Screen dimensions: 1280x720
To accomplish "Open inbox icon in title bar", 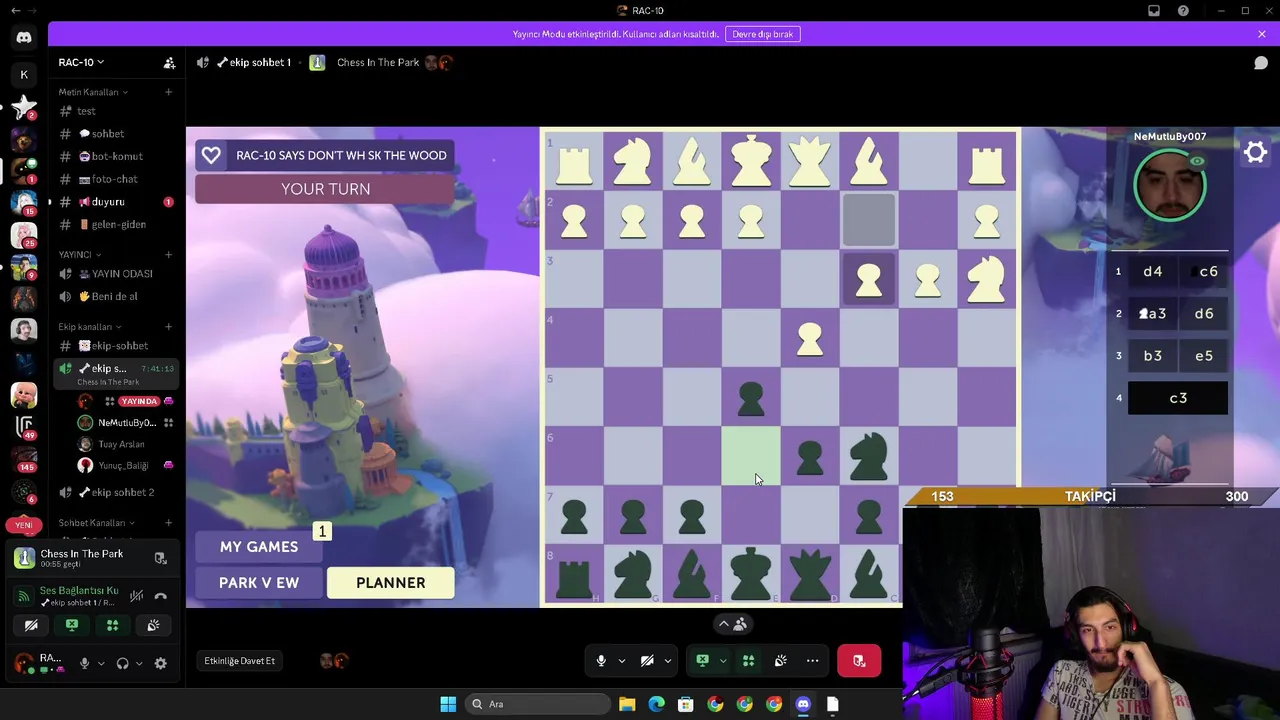I will click(x=1154, y=10).
